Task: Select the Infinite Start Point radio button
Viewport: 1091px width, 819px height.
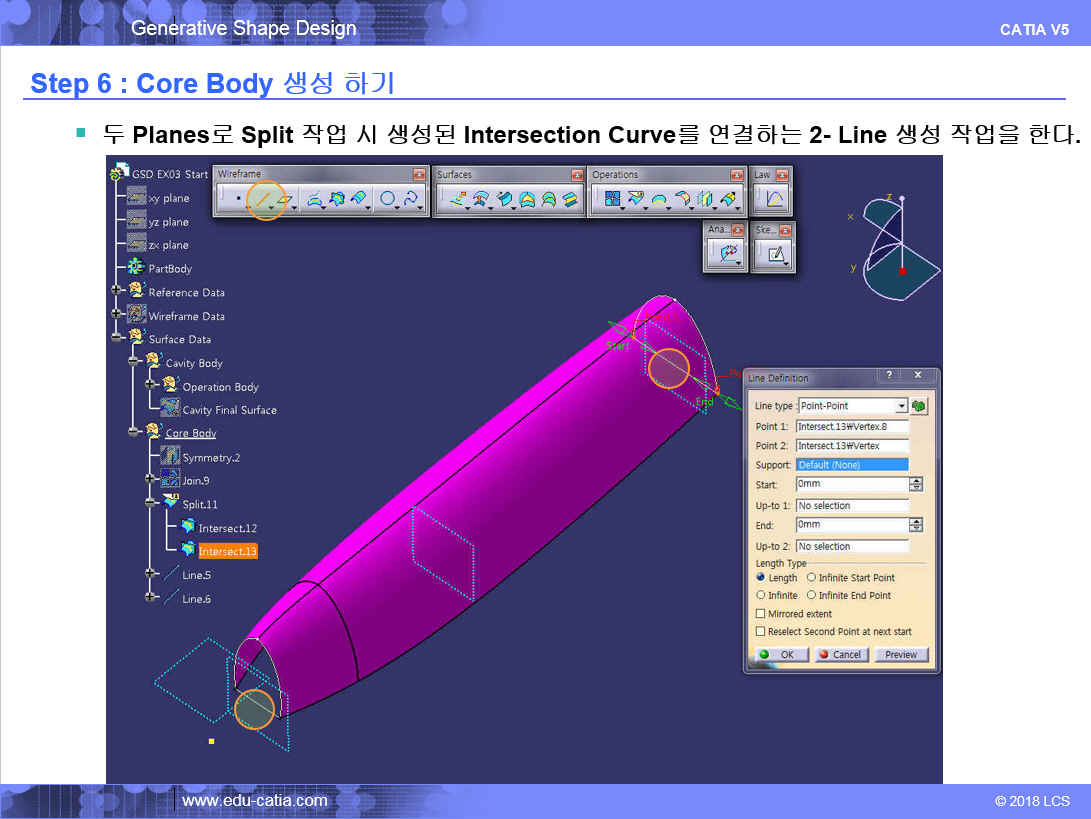Action: pos(811,578)
